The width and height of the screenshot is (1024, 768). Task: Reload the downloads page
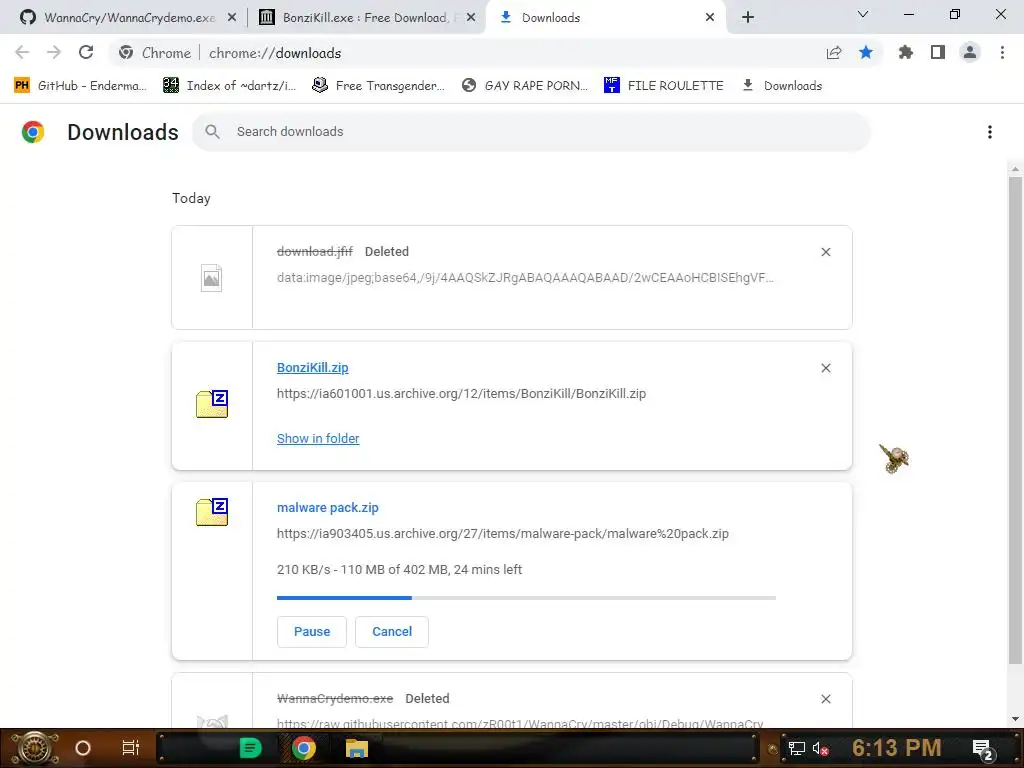point(86,52)
